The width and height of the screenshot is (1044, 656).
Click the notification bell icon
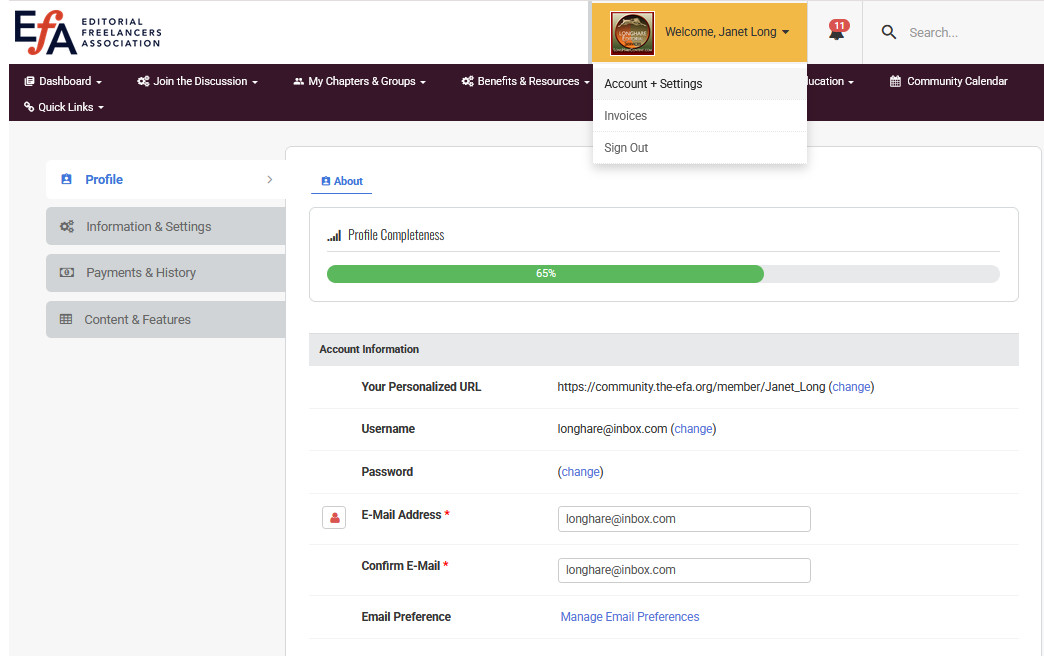836,32
